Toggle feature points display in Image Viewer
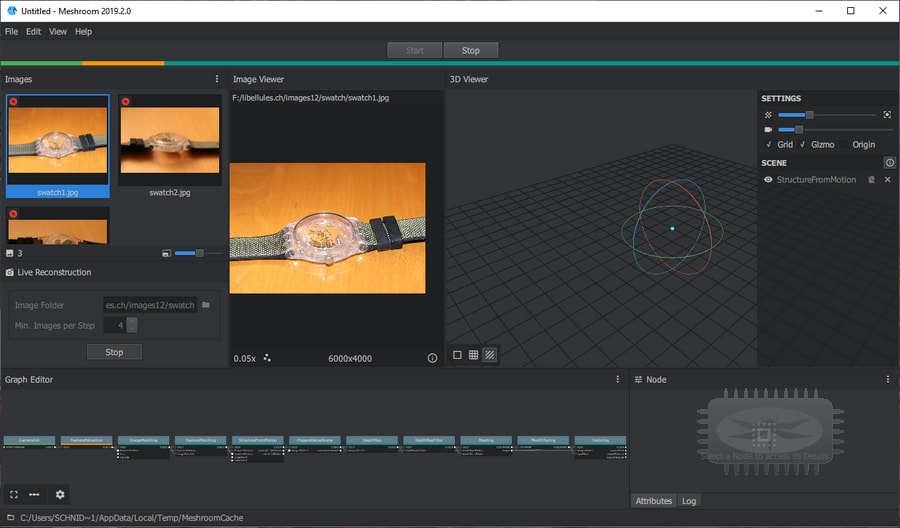The image size is (900, 528). [x=267, y=358]
